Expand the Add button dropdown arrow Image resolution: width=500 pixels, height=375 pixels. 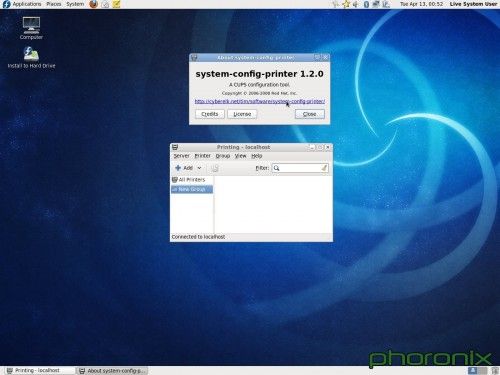[x=199, y=168]
